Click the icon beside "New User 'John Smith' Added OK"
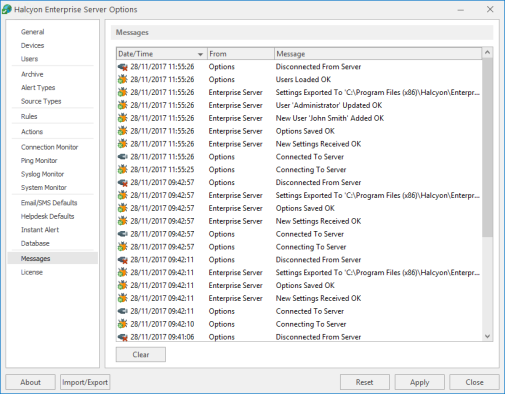 click(x=123, y=118)
